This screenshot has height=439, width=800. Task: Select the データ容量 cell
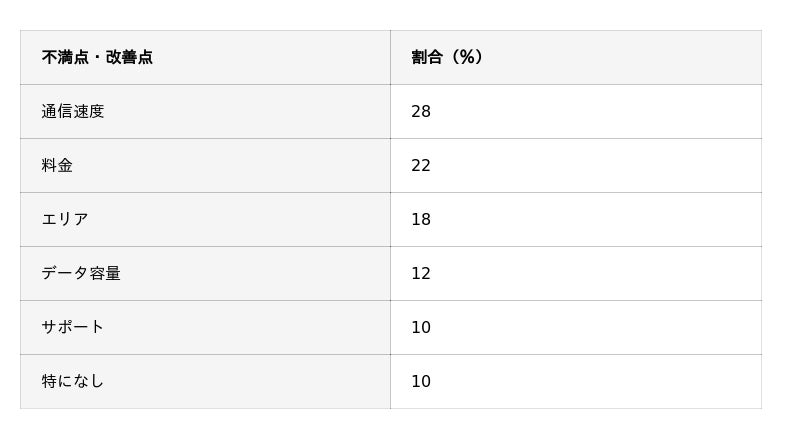pyautogui.click(x=81, y=273)
